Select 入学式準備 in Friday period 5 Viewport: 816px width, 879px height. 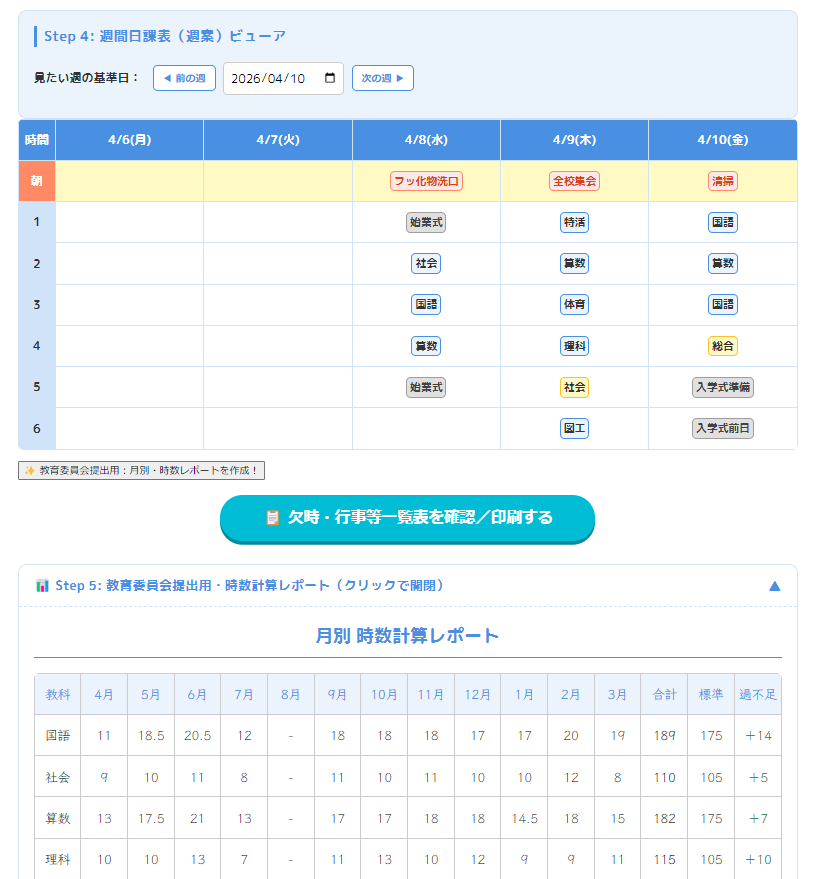point(722,387)
